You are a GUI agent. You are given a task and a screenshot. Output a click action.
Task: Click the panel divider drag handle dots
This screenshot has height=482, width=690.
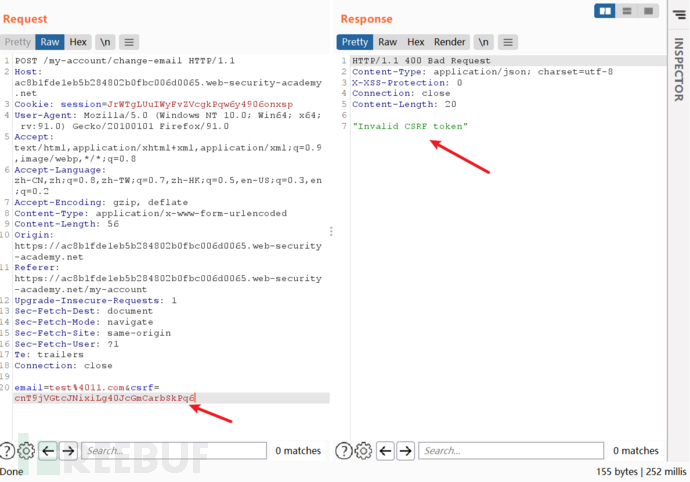pyautogui.click(x=331, y=232)
